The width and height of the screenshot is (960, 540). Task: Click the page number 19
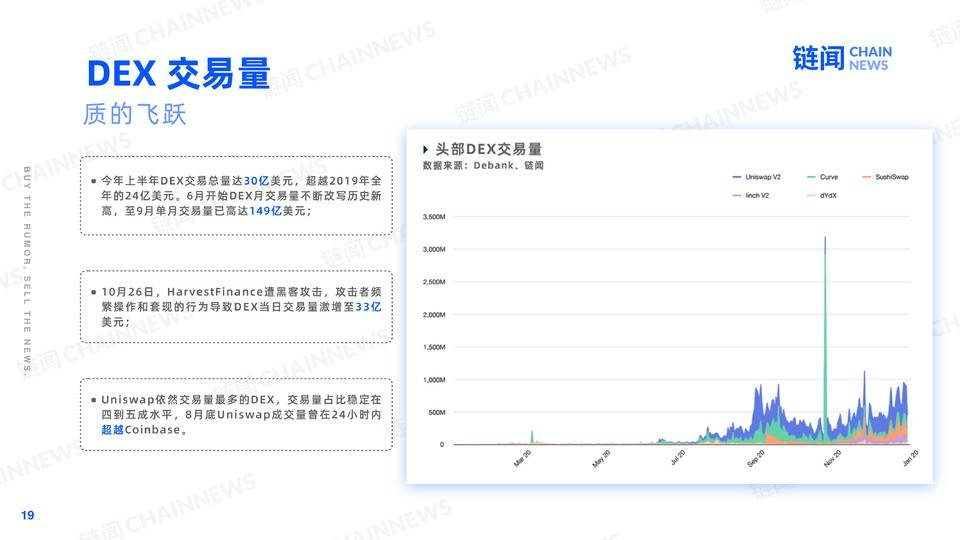coord(28,516)
